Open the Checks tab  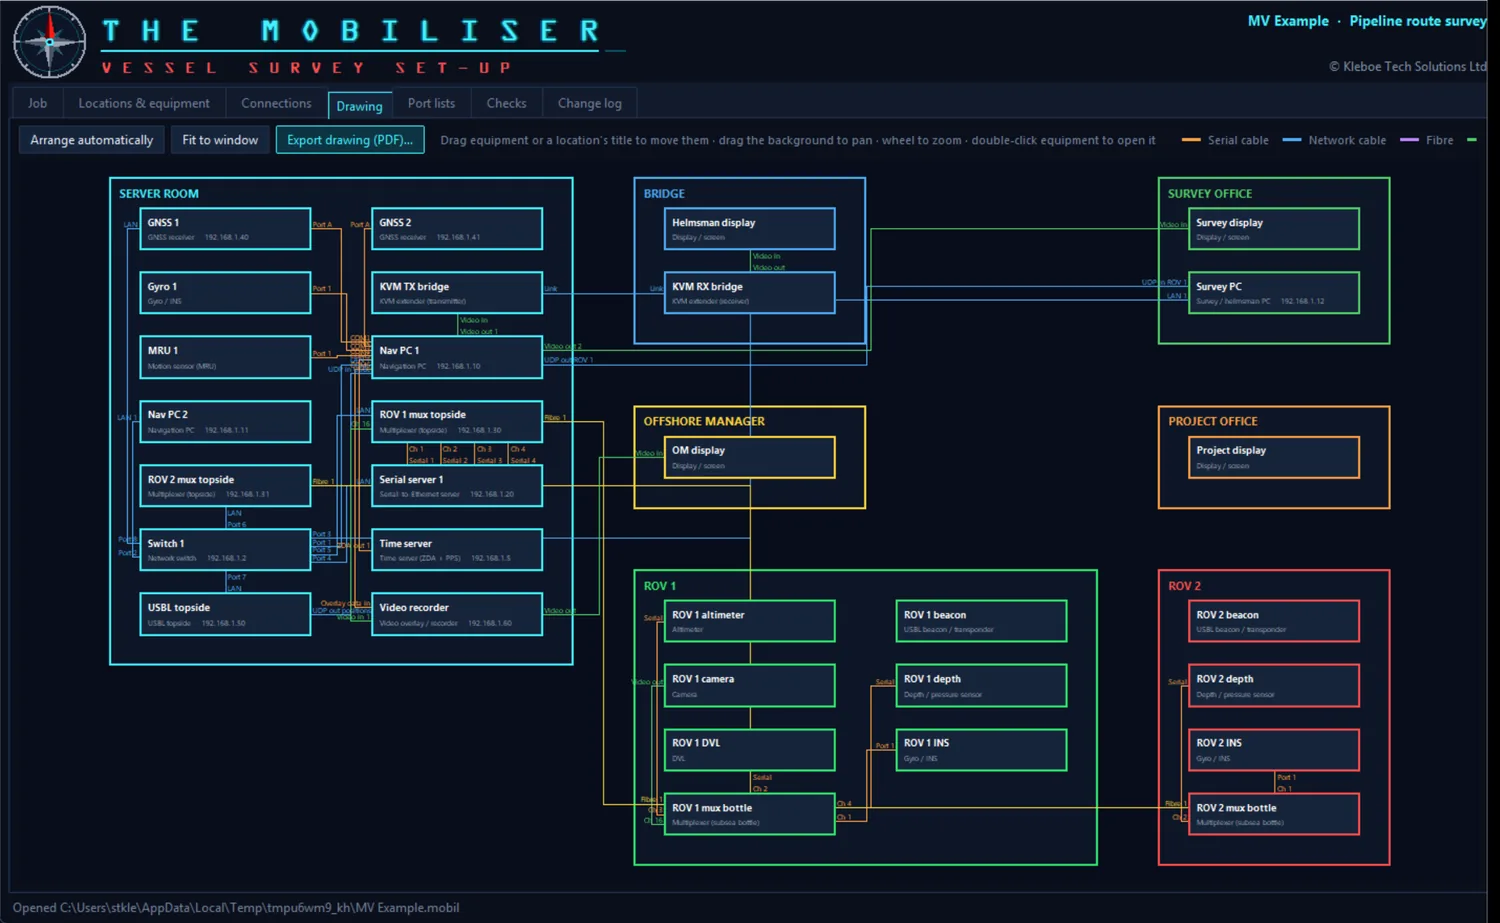(x=506, y=103)
